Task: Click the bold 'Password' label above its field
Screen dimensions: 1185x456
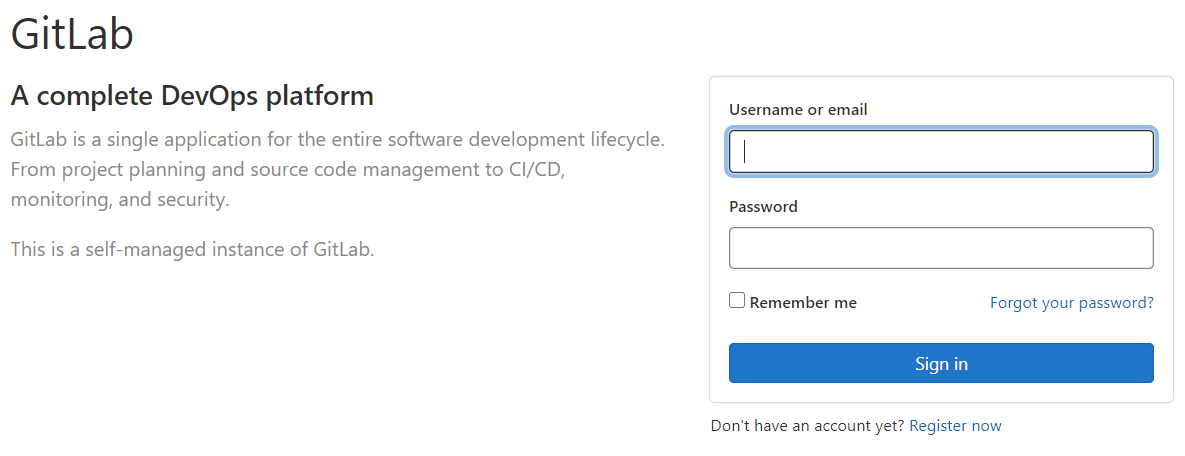Action: (x=763, y=207)
